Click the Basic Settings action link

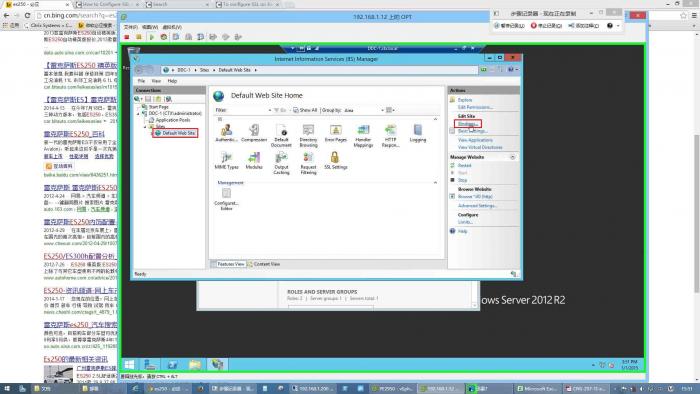click(472, 131)
